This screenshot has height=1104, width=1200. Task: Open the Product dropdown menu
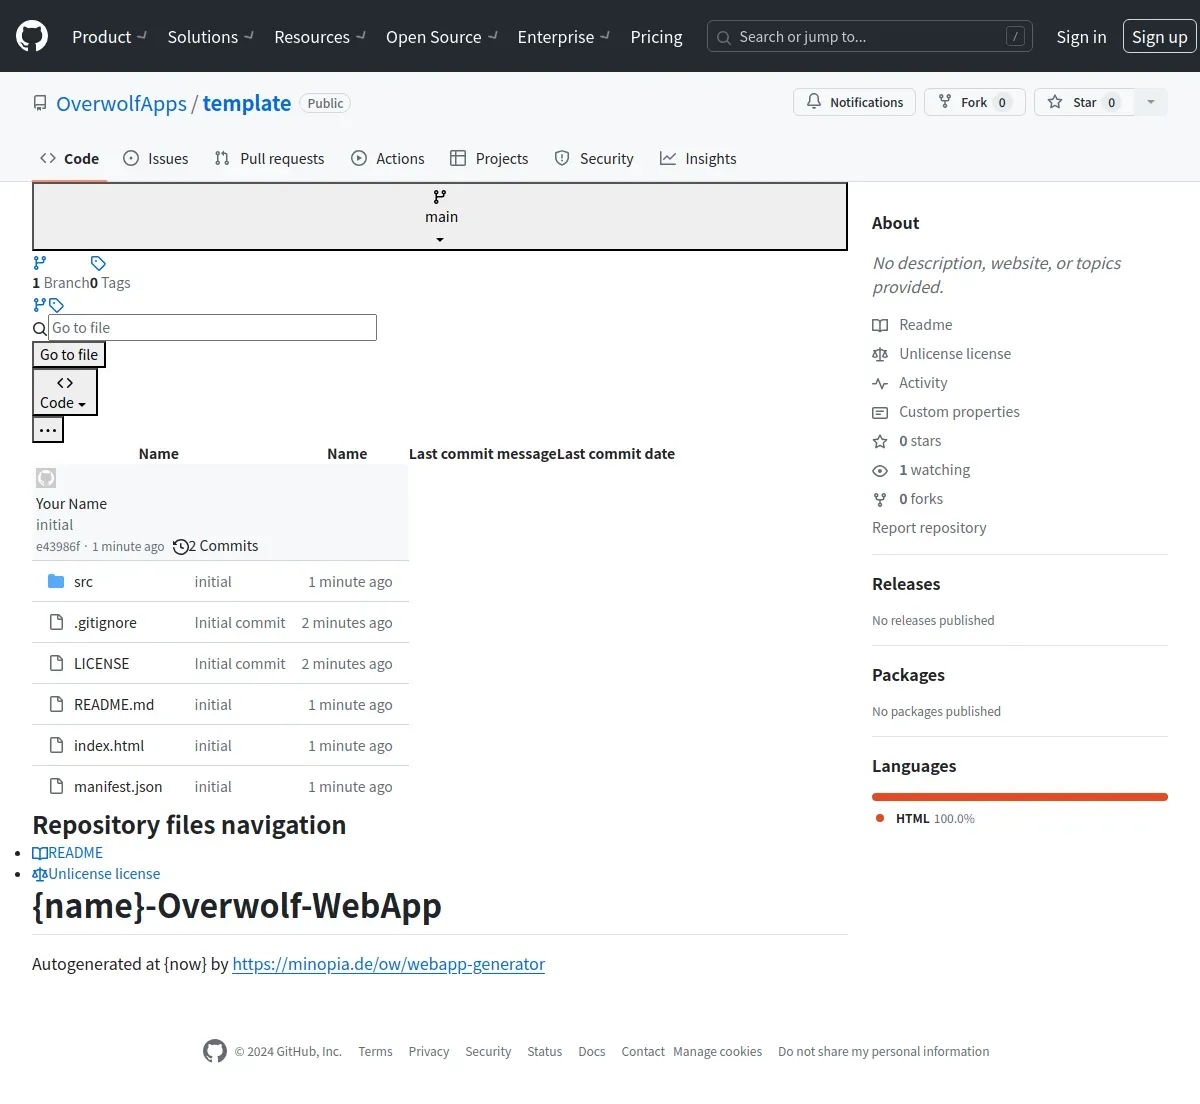click(x=109, y=37)
